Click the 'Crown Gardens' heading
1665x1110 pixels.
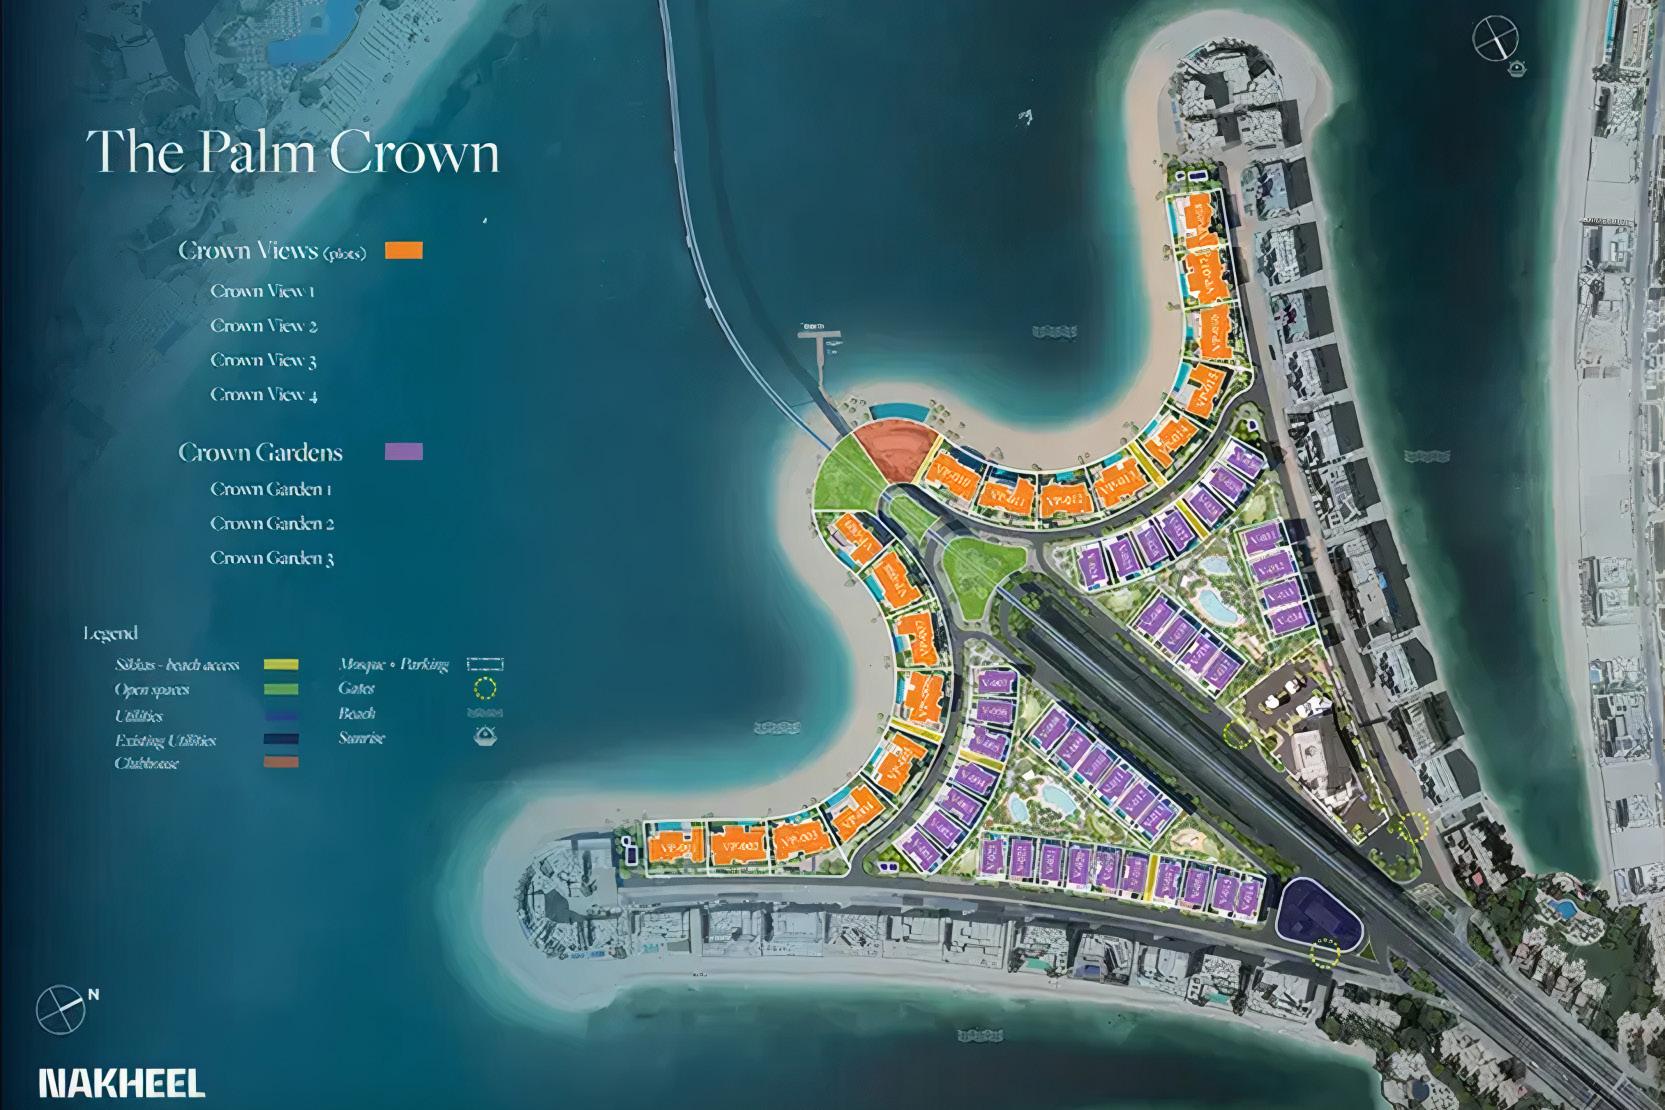point(261,452)
